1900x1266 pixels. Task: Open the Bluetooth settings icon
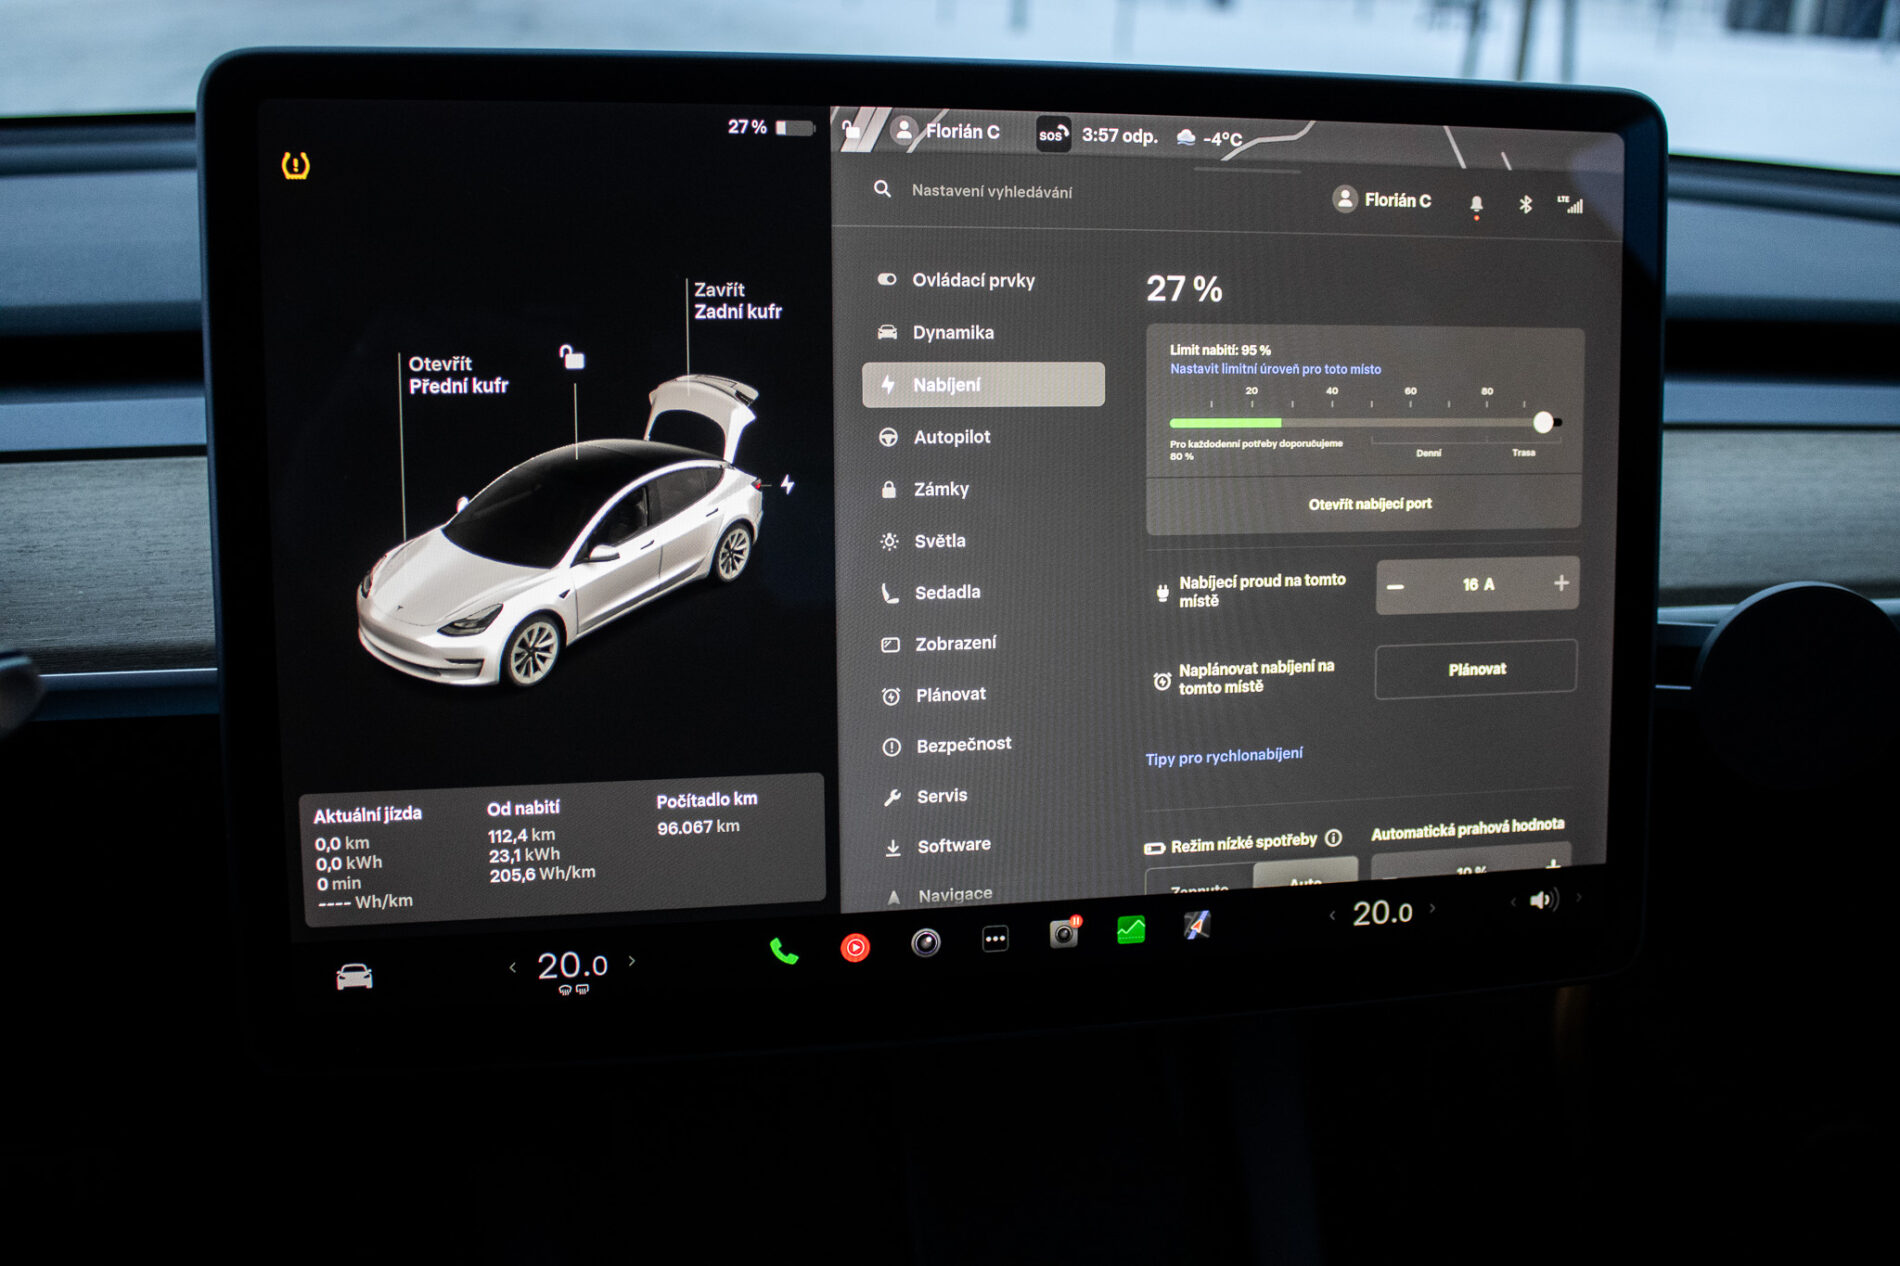(1525, 204)
